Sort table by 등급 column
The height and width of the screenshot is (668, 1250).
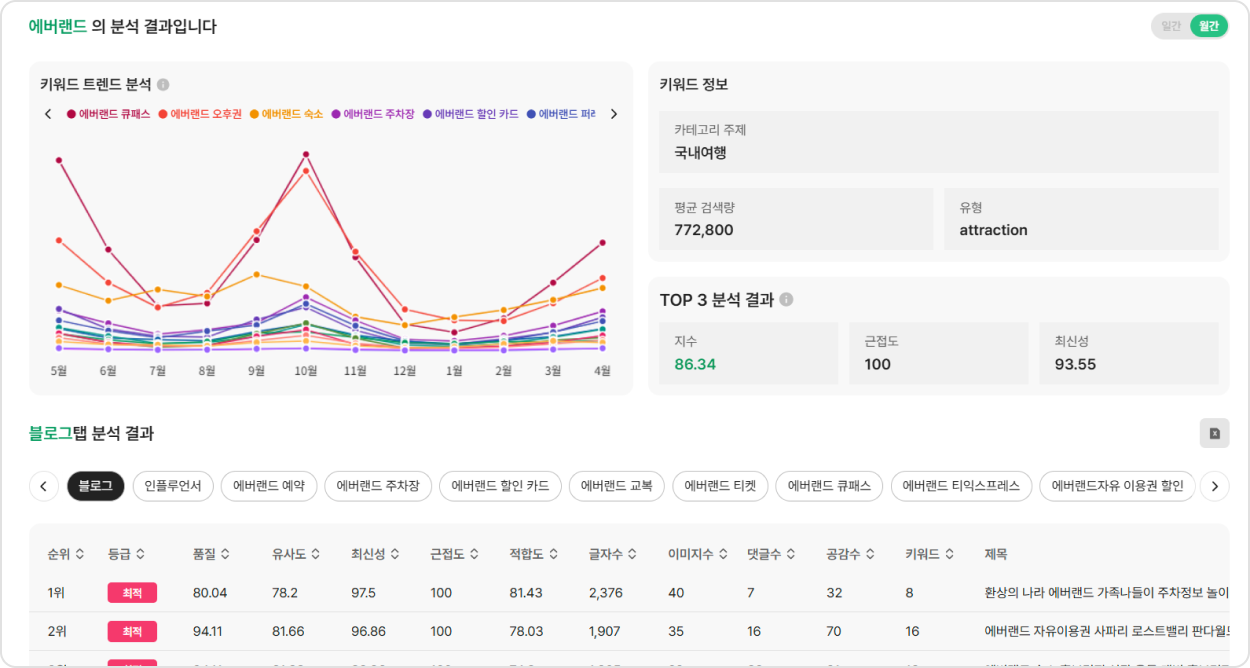pyautogui.click(x=127, y=554)
